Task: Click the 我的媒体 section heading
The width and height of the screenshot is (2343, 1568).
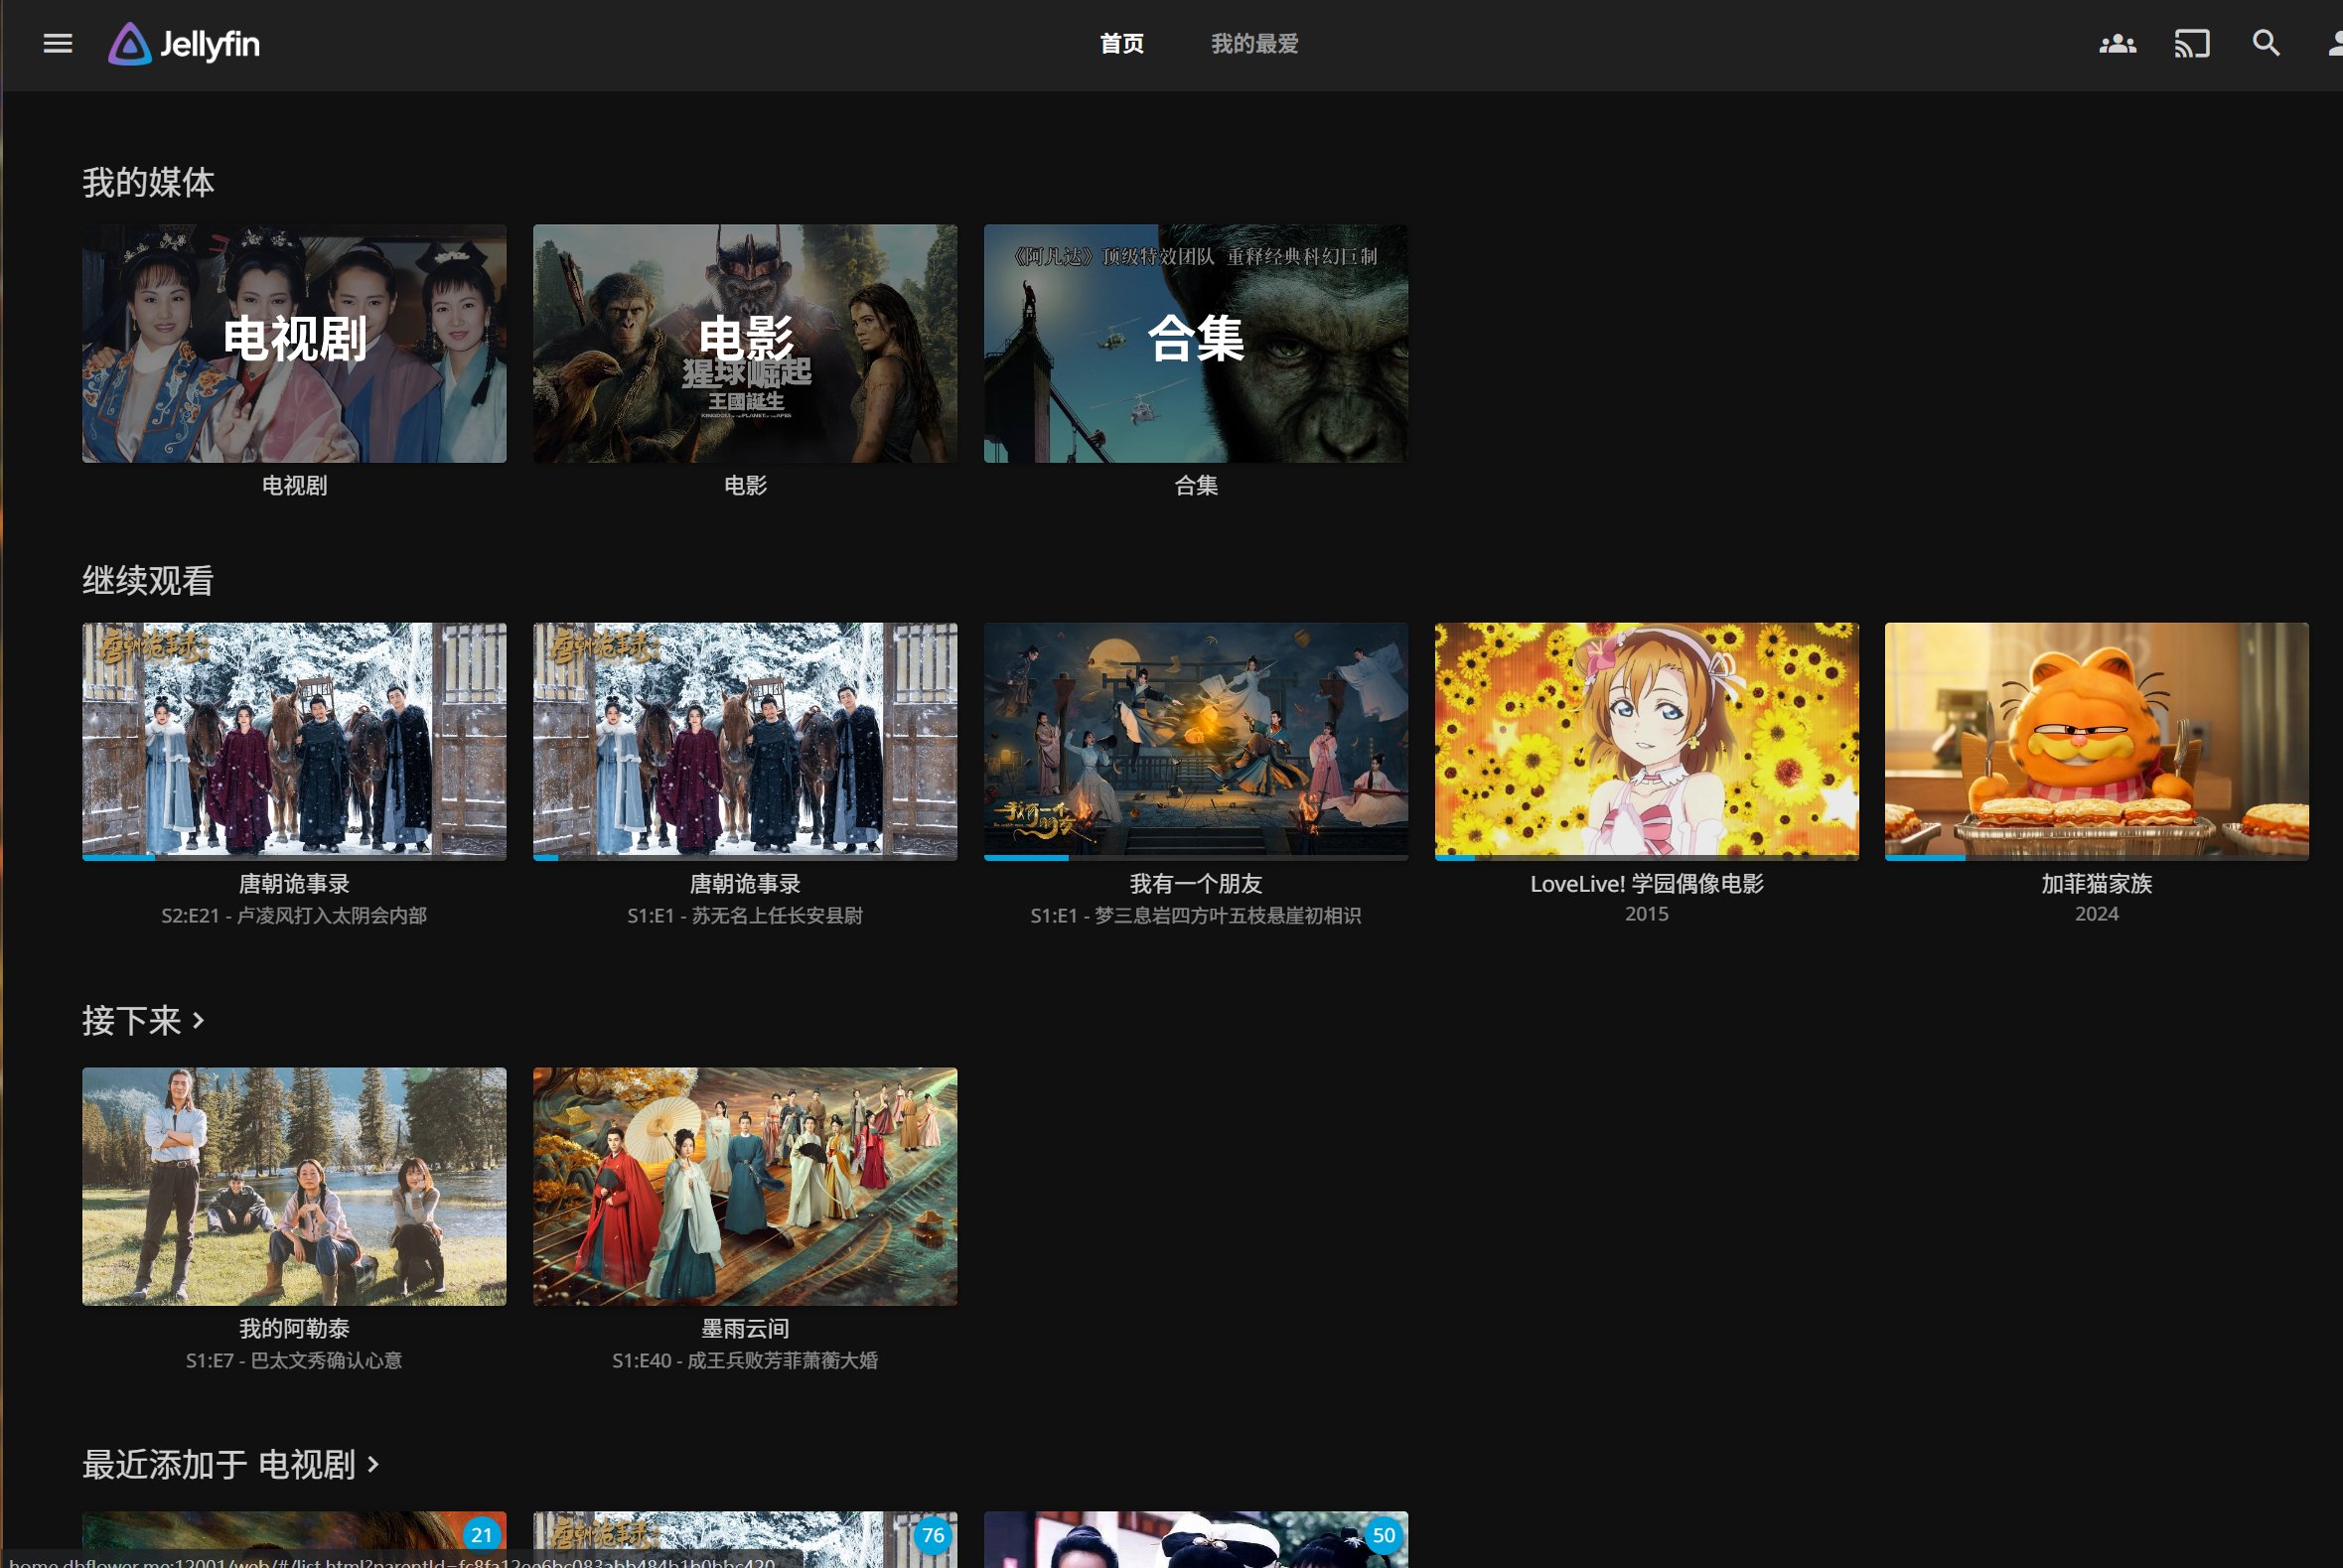Action: pyautogui.click(x=148, y=182)
